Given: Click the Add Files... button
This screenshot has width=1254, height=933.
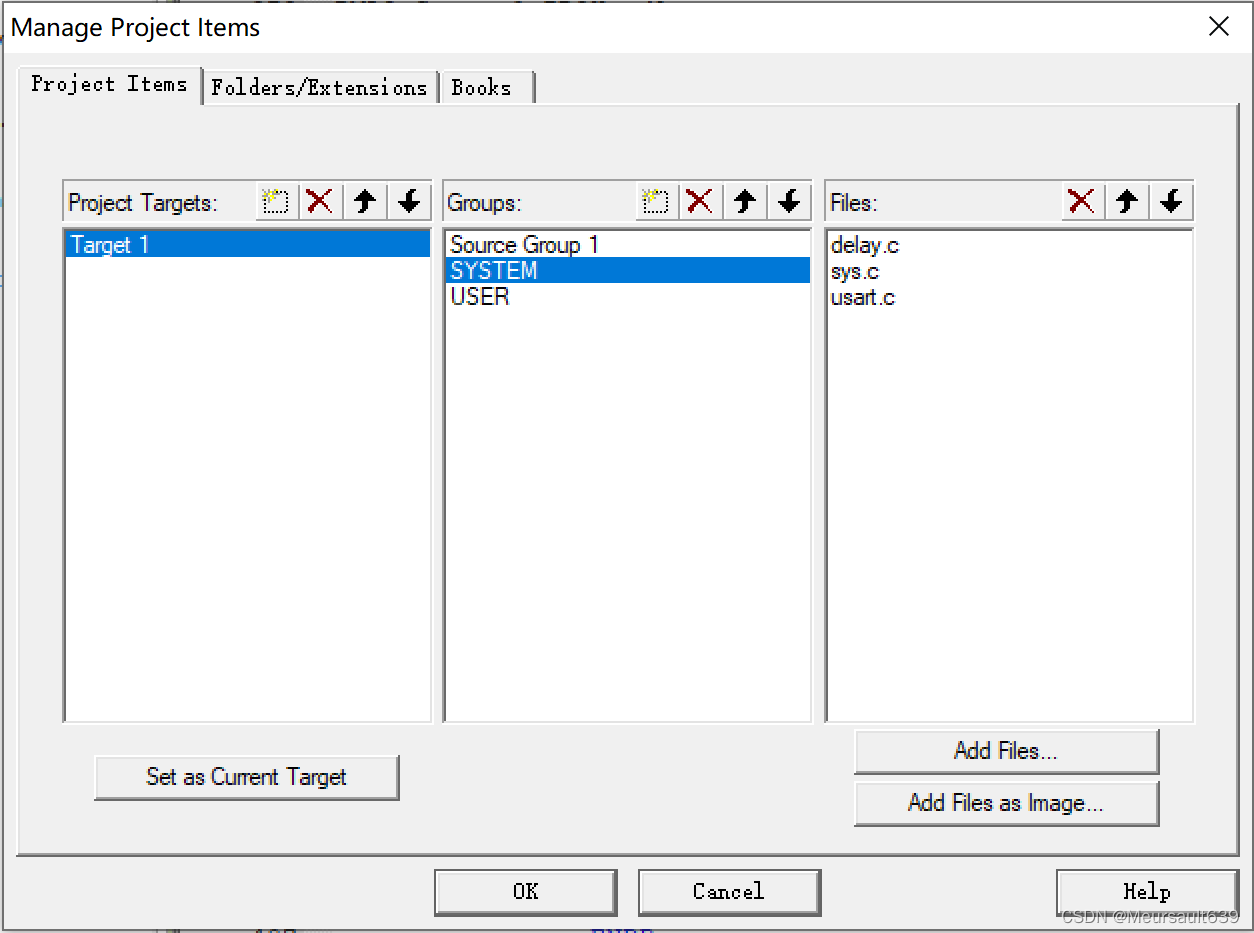Looking at the screenshot, I should (x=1006, y=751).
